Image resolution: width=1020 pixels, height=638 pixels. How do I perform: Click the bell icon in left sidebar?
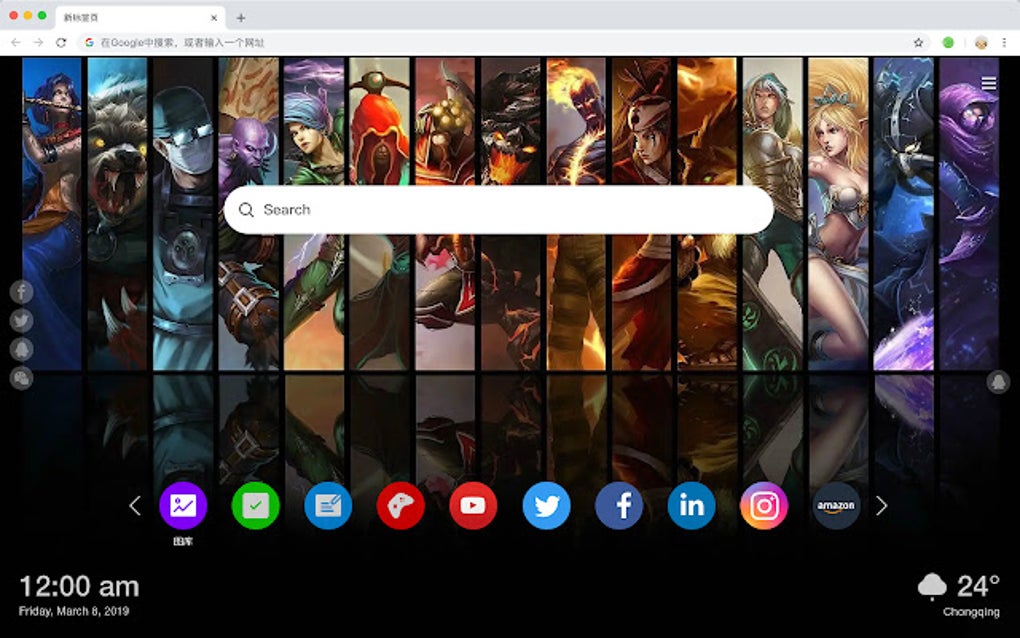click(x=21, y=349)
